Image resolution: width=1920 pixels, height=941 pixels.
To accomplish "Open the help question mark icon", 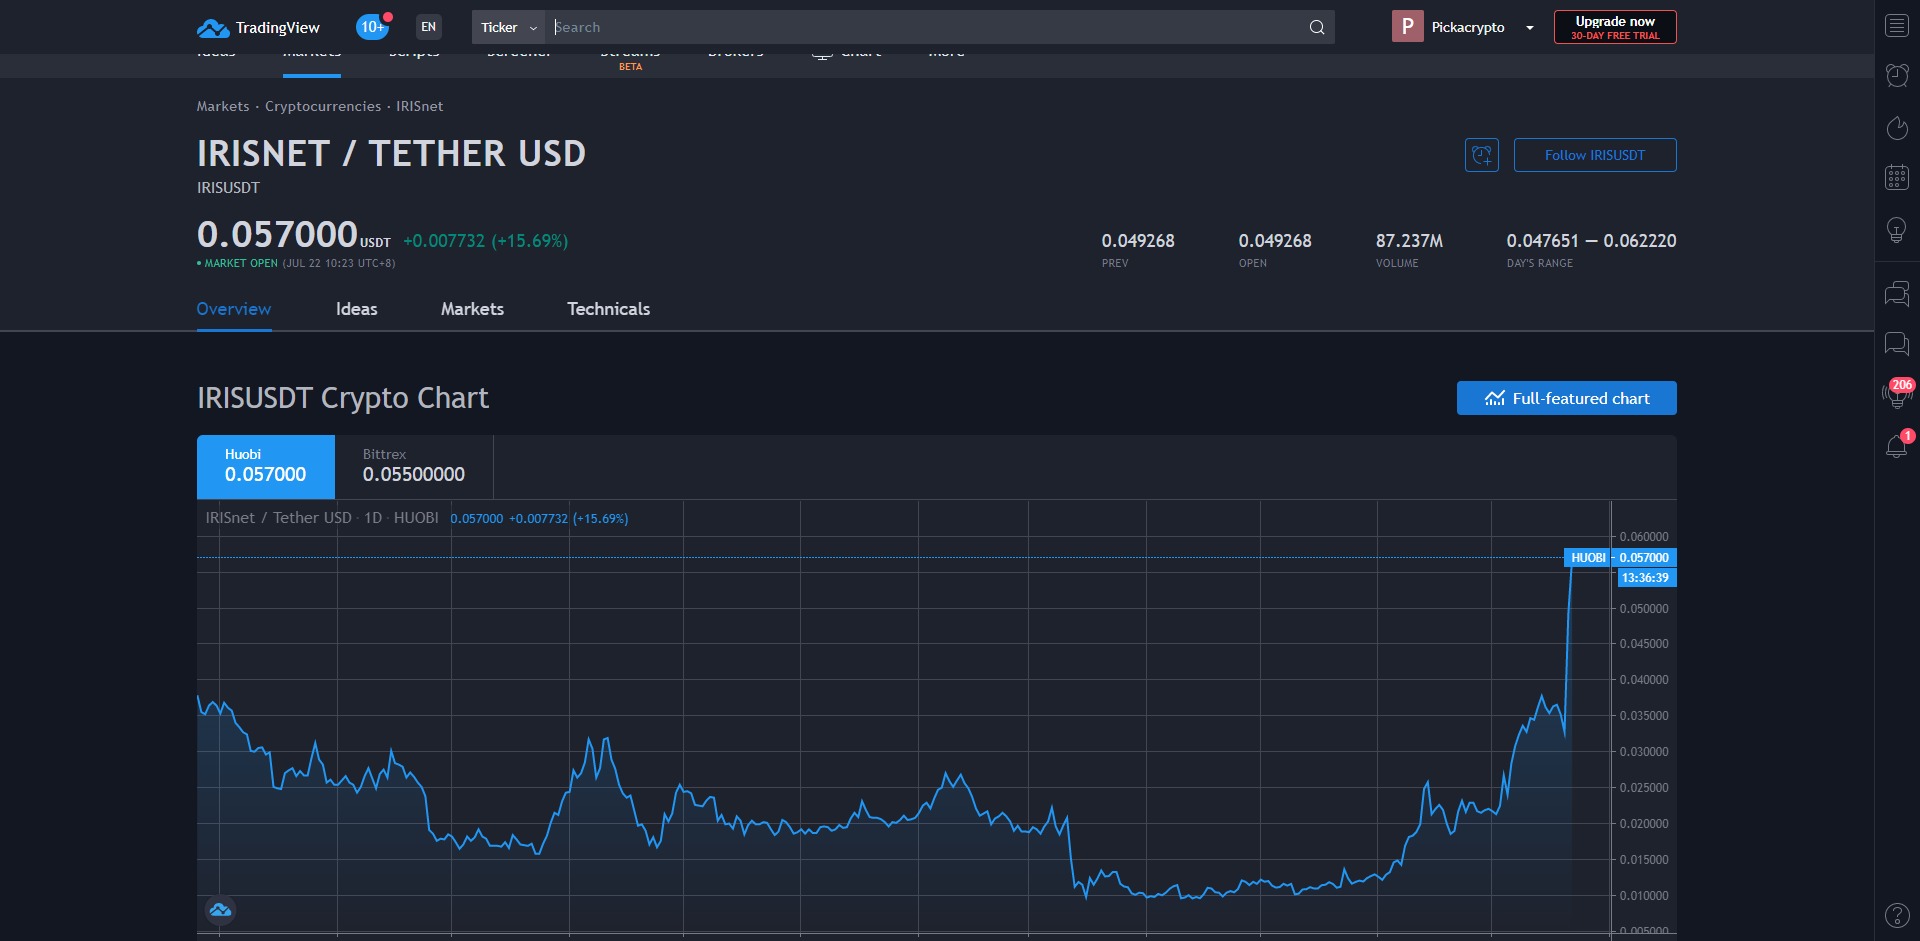I will coord(1897,915).
